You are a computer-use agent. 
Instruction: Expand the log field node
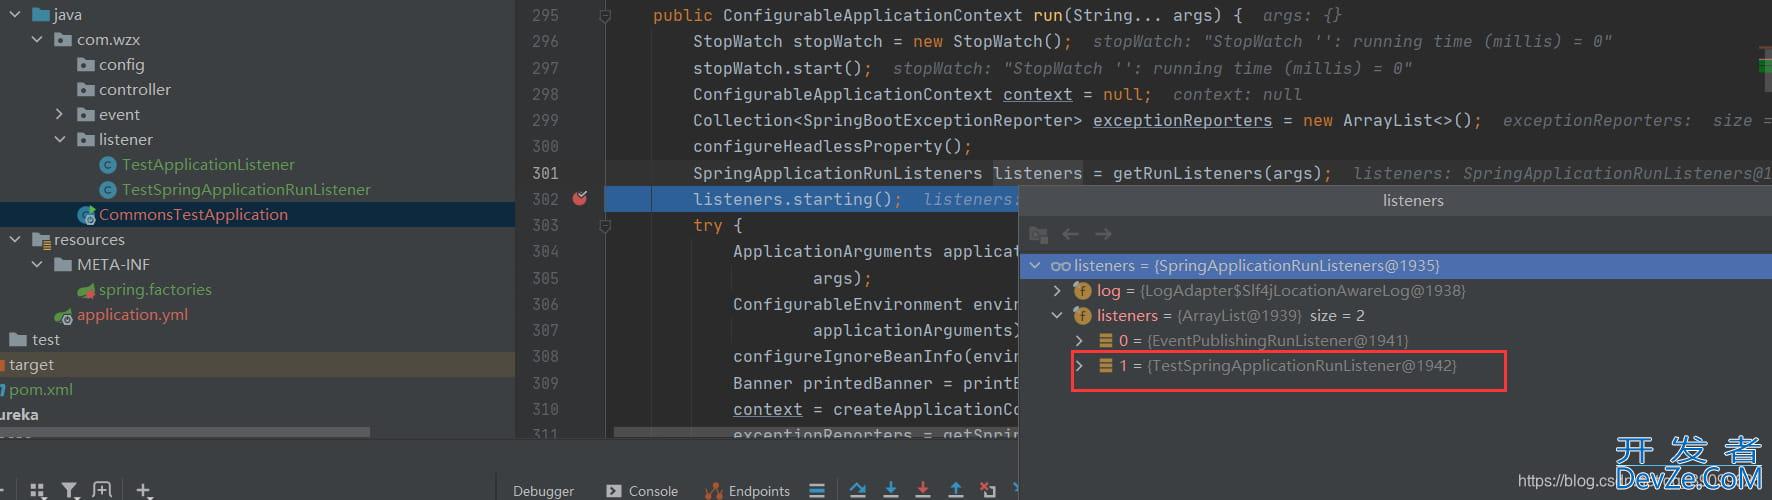[1057, 291]
